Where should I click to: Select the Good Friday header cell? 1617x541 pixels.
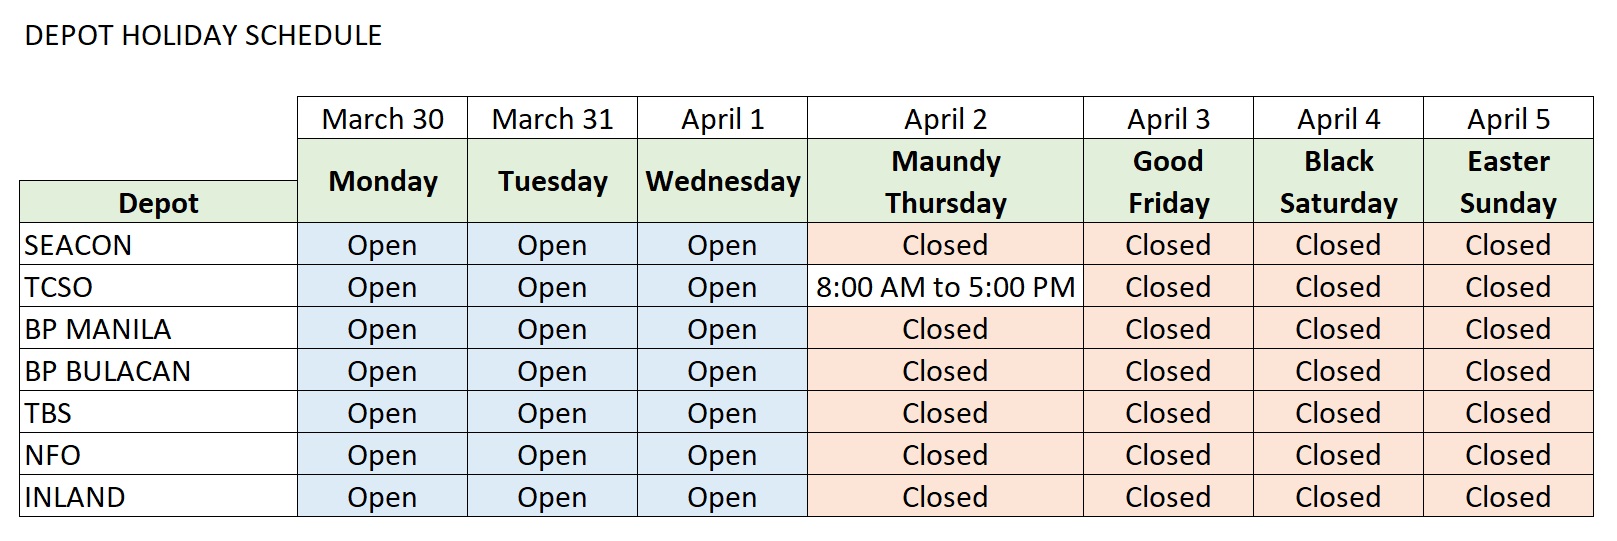[1168, 181]
